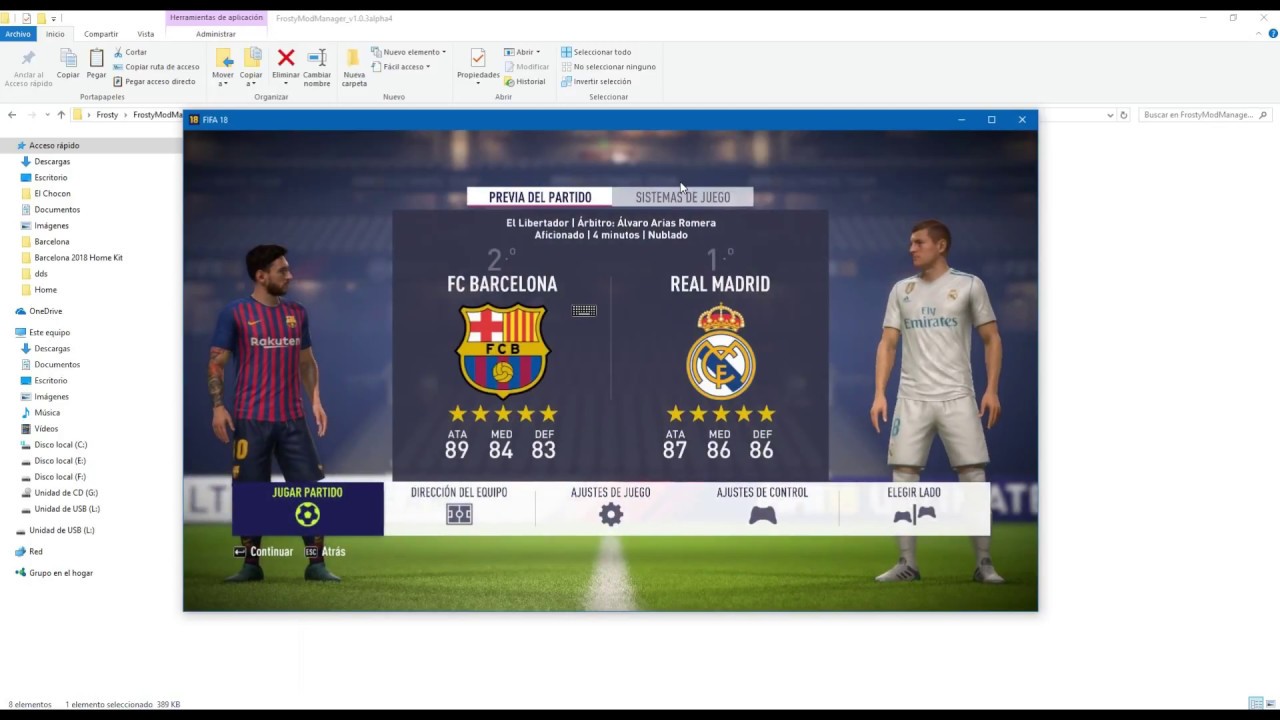This screenshot has height=720, width=1280.
Task: Click the Pegar icon in ribbon
Action: pos(96,64)
